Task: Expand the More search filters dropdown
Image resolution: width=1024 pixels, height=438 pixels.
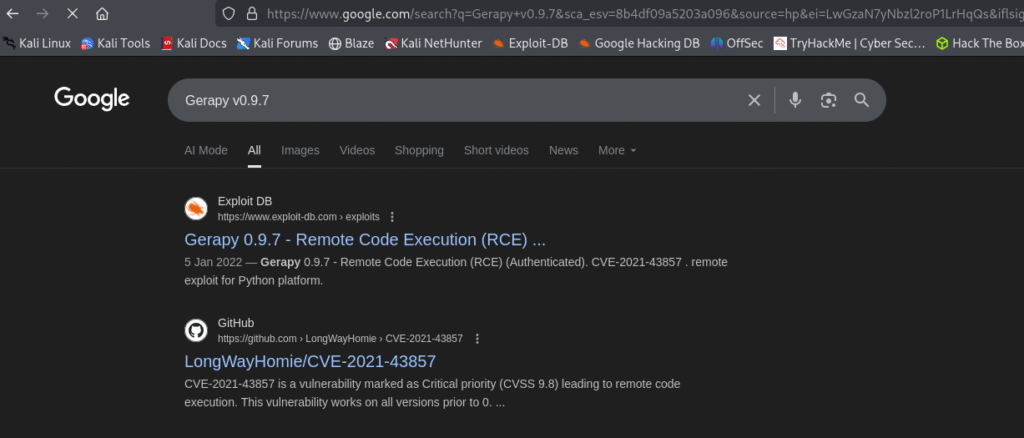Action: click(617, 150)
